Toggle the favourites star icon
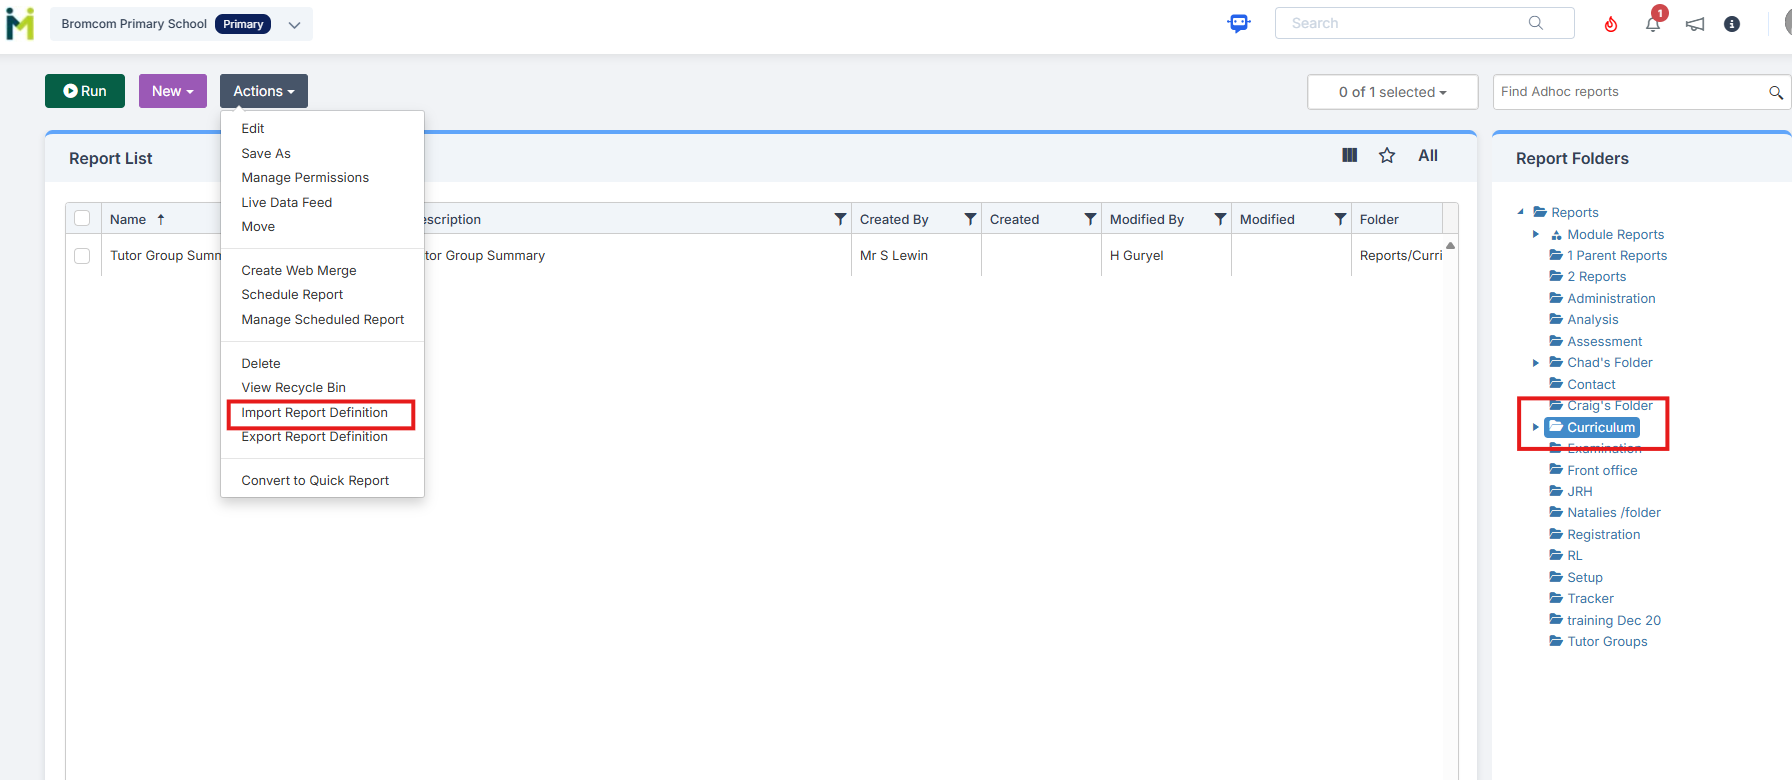The width and height of the screenshot is (1792, 780). point(1387,155)
